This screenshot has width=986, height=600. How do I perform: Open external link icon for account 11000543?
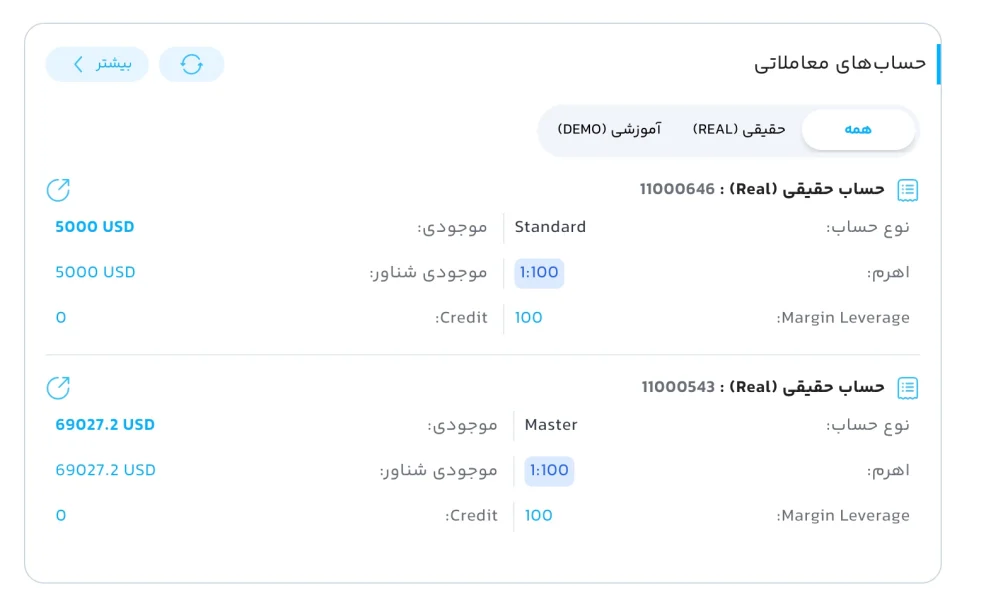click(58, 388)
